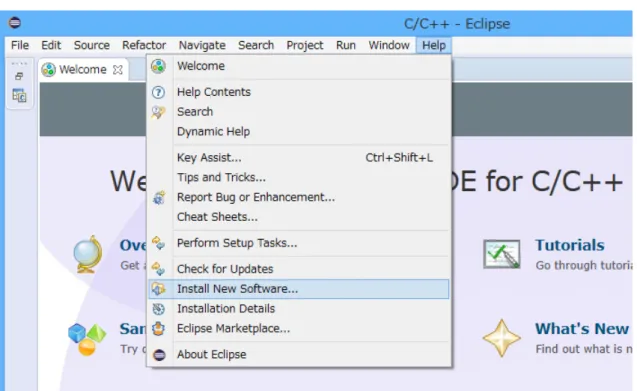The image size is (637, 391).
Task: Open the What's New link
Action: 582,329
